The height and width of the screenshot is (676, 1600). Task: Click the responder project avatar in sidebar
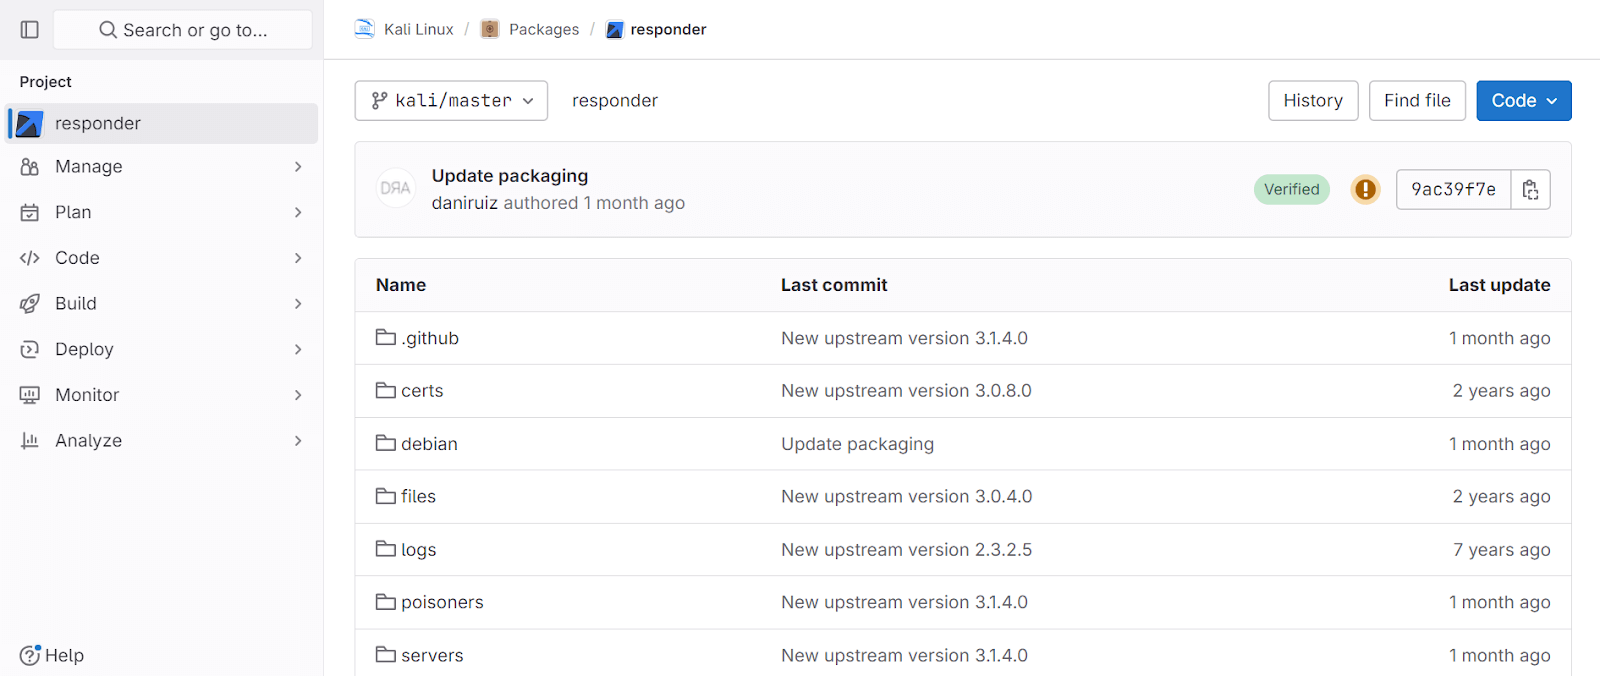(29, 123)
